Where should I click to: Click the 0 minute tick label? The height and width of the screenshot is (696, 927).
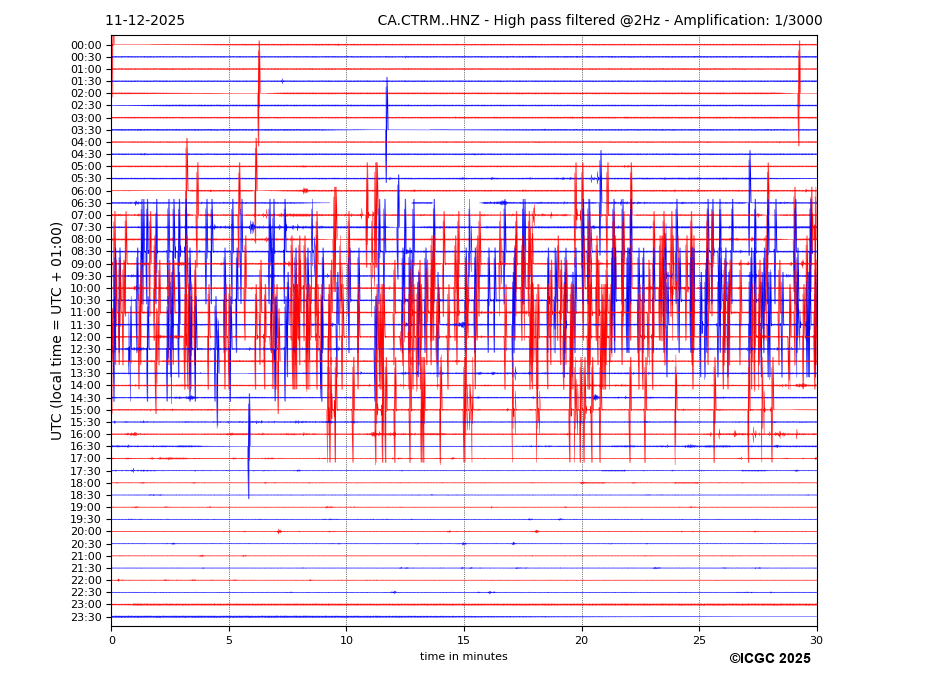coord(112,640)
